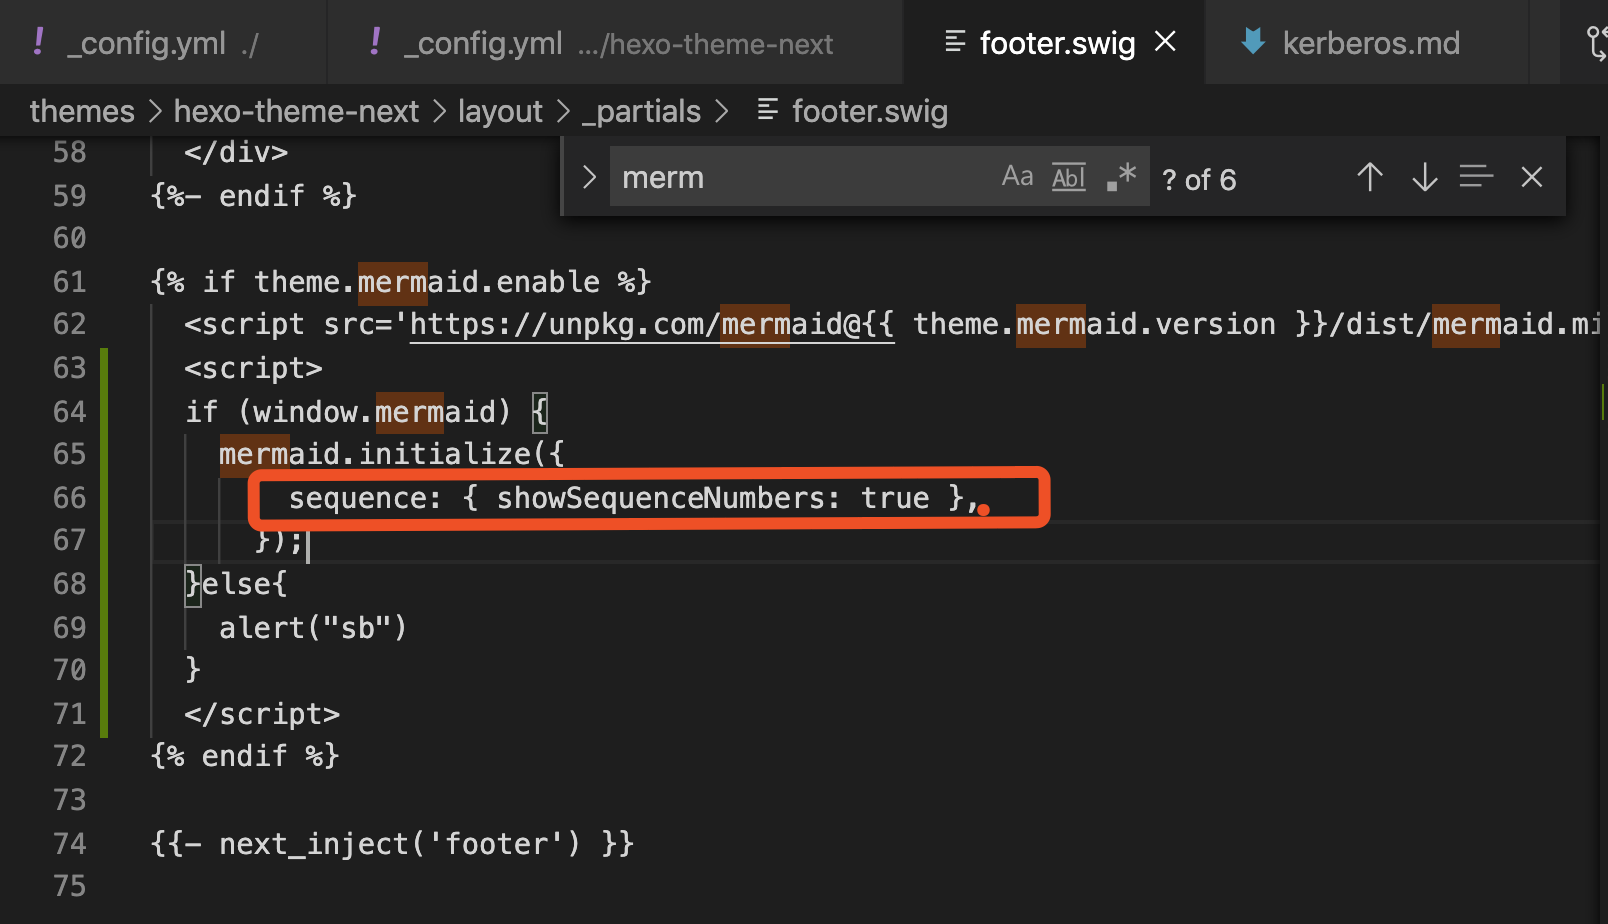Click the '{% endif %}' line 72
1608x924 pixels.
click(245, 756)
